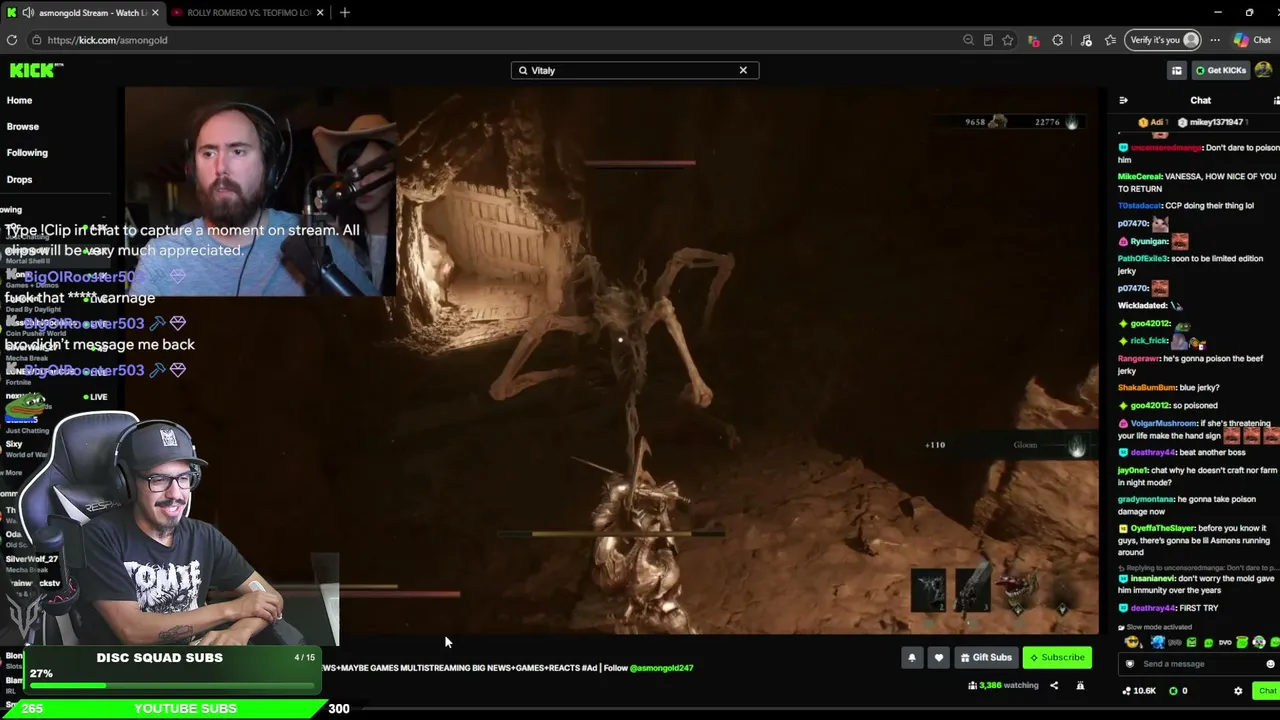Image resolution: width=1280 pixels, height=720 pixels.
Task: Click the zoom out magnifier in the address bar
Action: pyautogui.click(x=968, y=40)
